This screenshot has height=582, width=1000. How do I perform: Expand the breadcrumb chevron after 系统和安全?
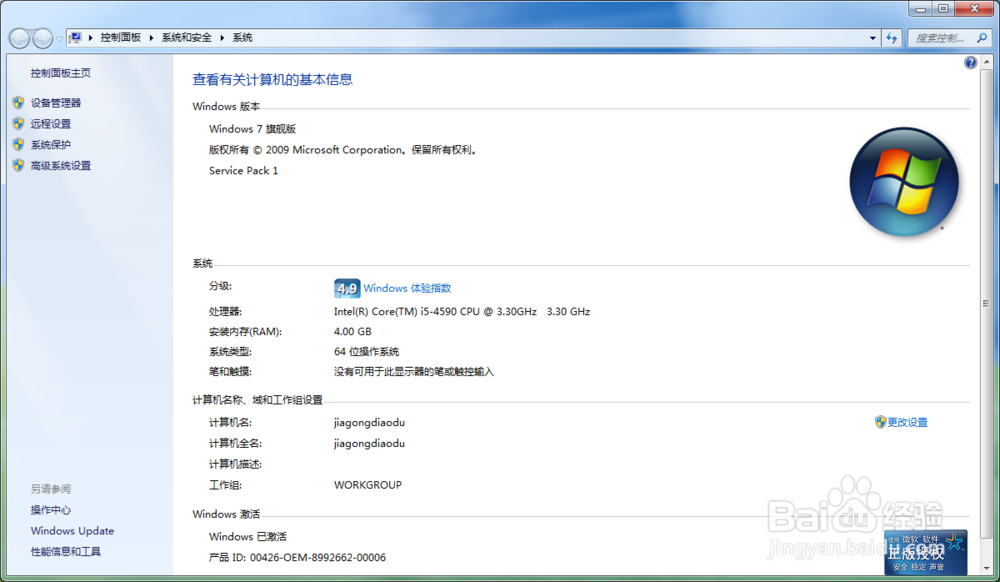coord(222,37)
